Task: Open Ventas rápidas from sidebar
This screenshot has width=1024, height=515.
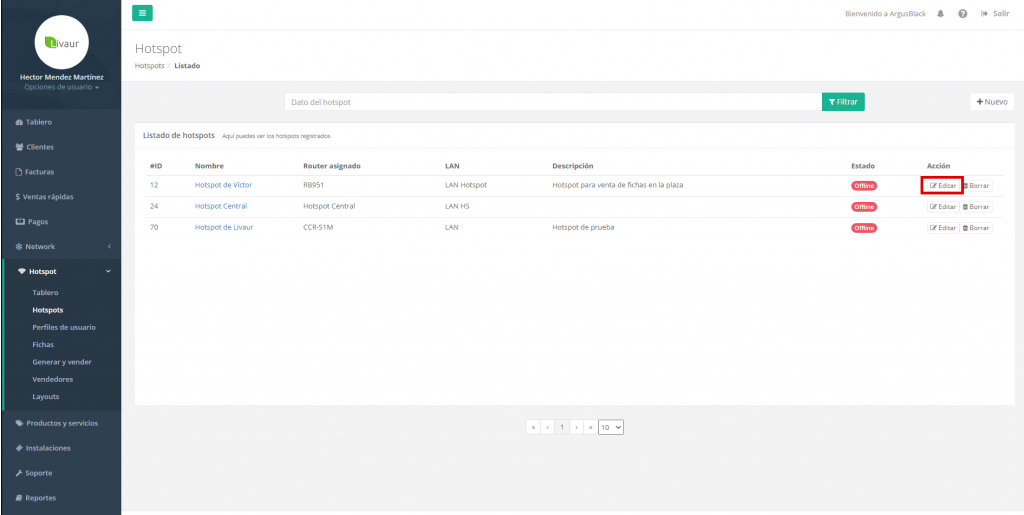Action: 48,197
